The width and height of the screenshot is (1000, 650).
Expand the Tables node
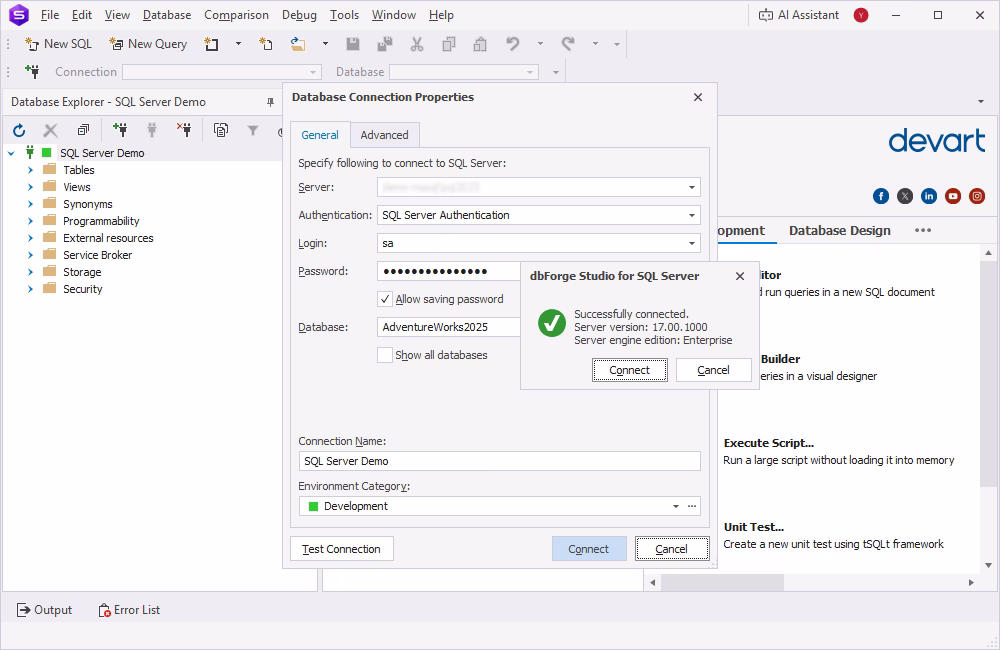click(x=30, y=170)
